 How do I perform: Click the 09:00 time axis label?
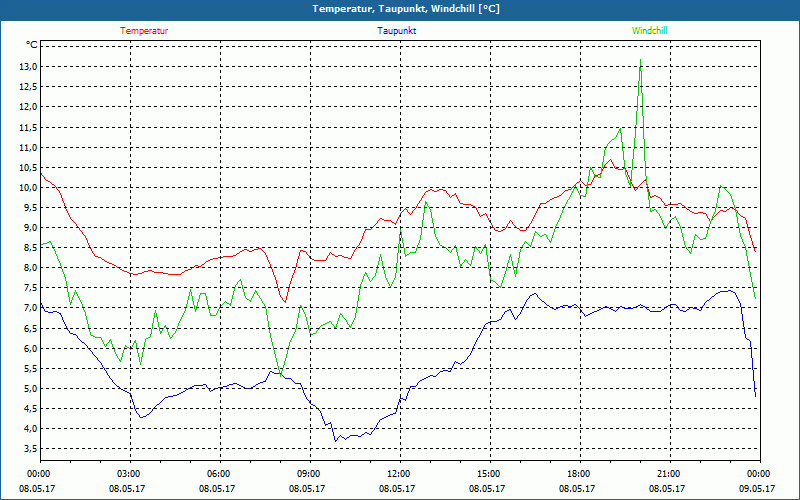click(x=310, y=474)
